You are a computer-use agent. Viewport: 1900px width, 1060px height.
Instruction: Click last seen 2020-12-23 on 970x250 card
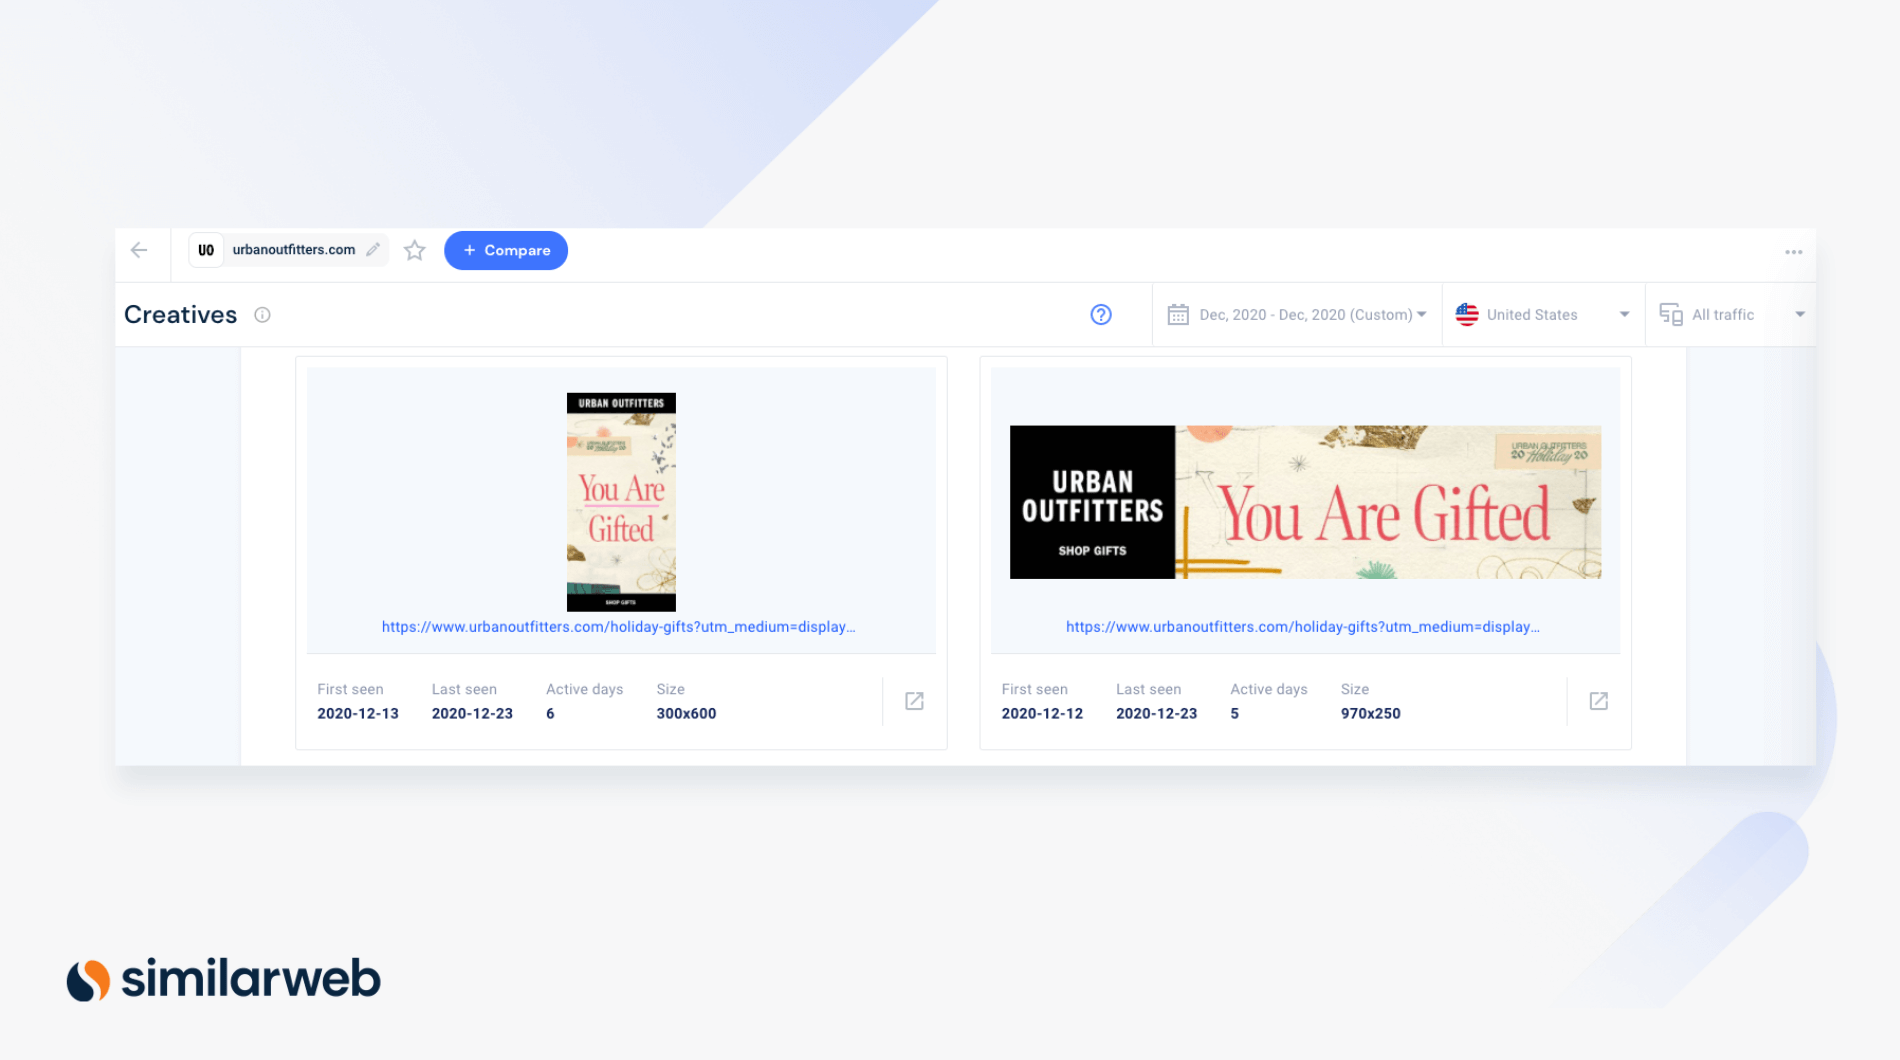pos(1156,714)
